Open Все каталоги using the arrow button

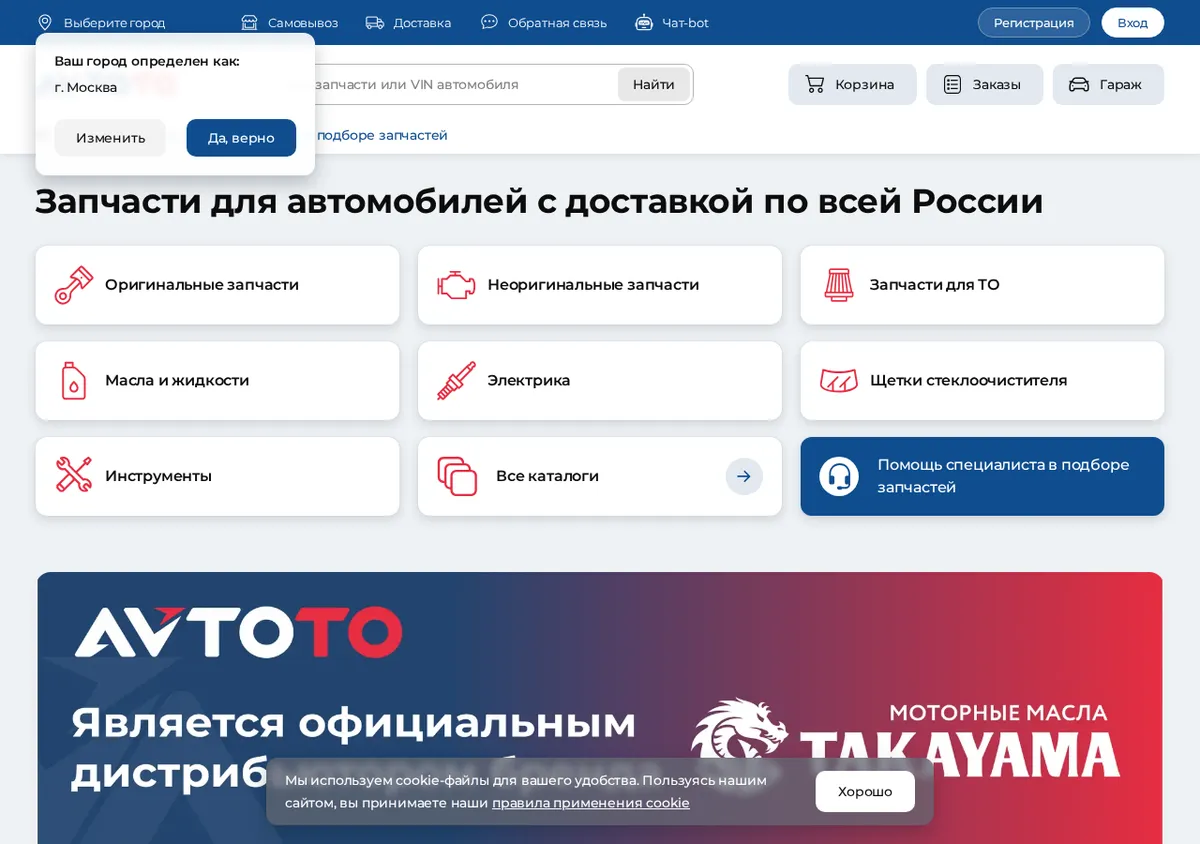coord(744,476)
